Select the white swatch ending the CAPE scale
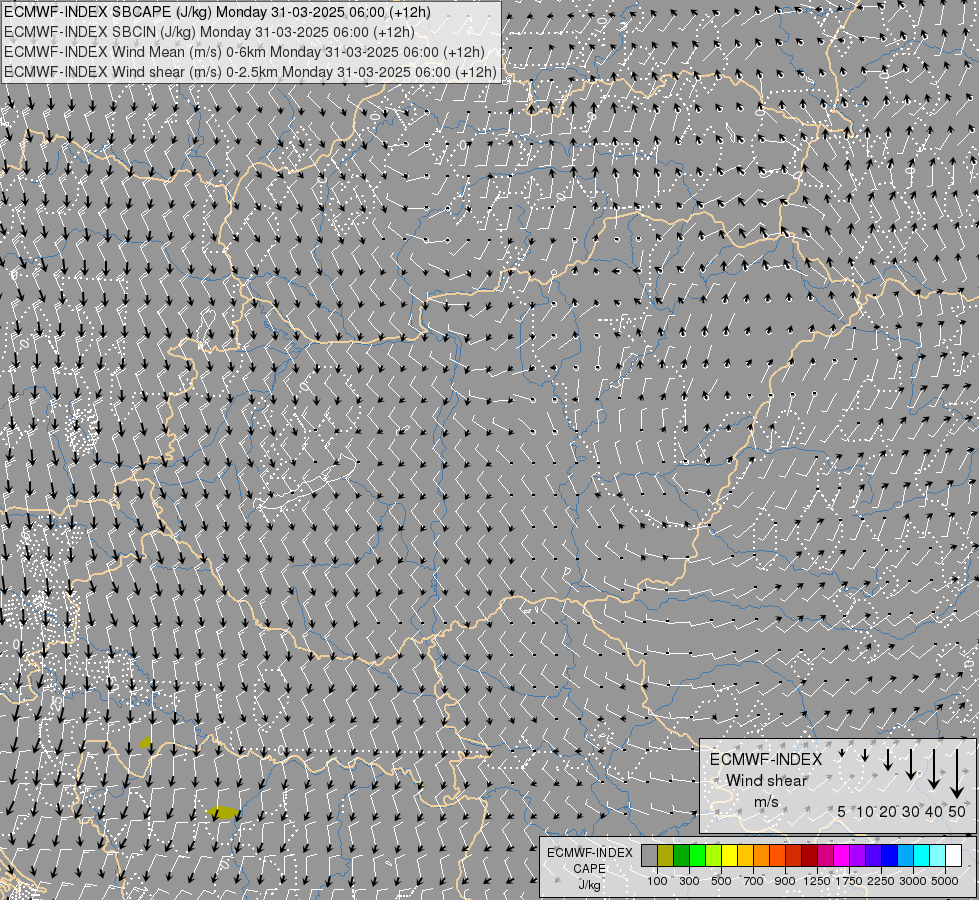Viewport: 979px width, 900px height. (x=954, y=856)
